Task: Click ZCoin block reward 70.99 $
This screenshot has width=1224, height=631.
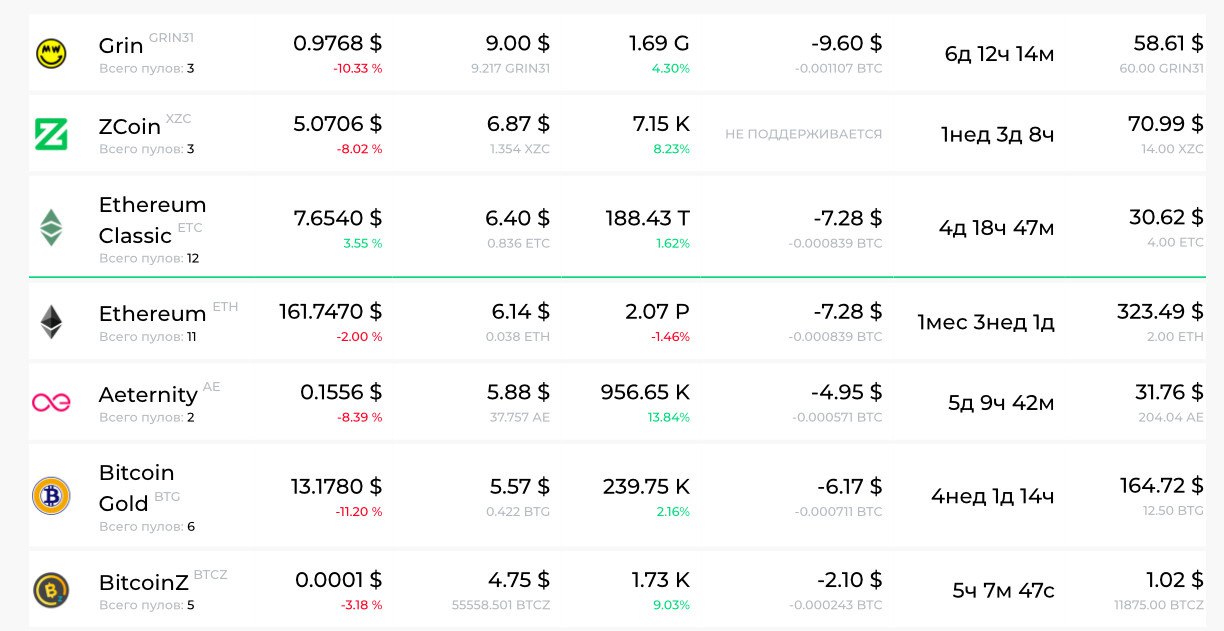Action: pos(1166,124)
